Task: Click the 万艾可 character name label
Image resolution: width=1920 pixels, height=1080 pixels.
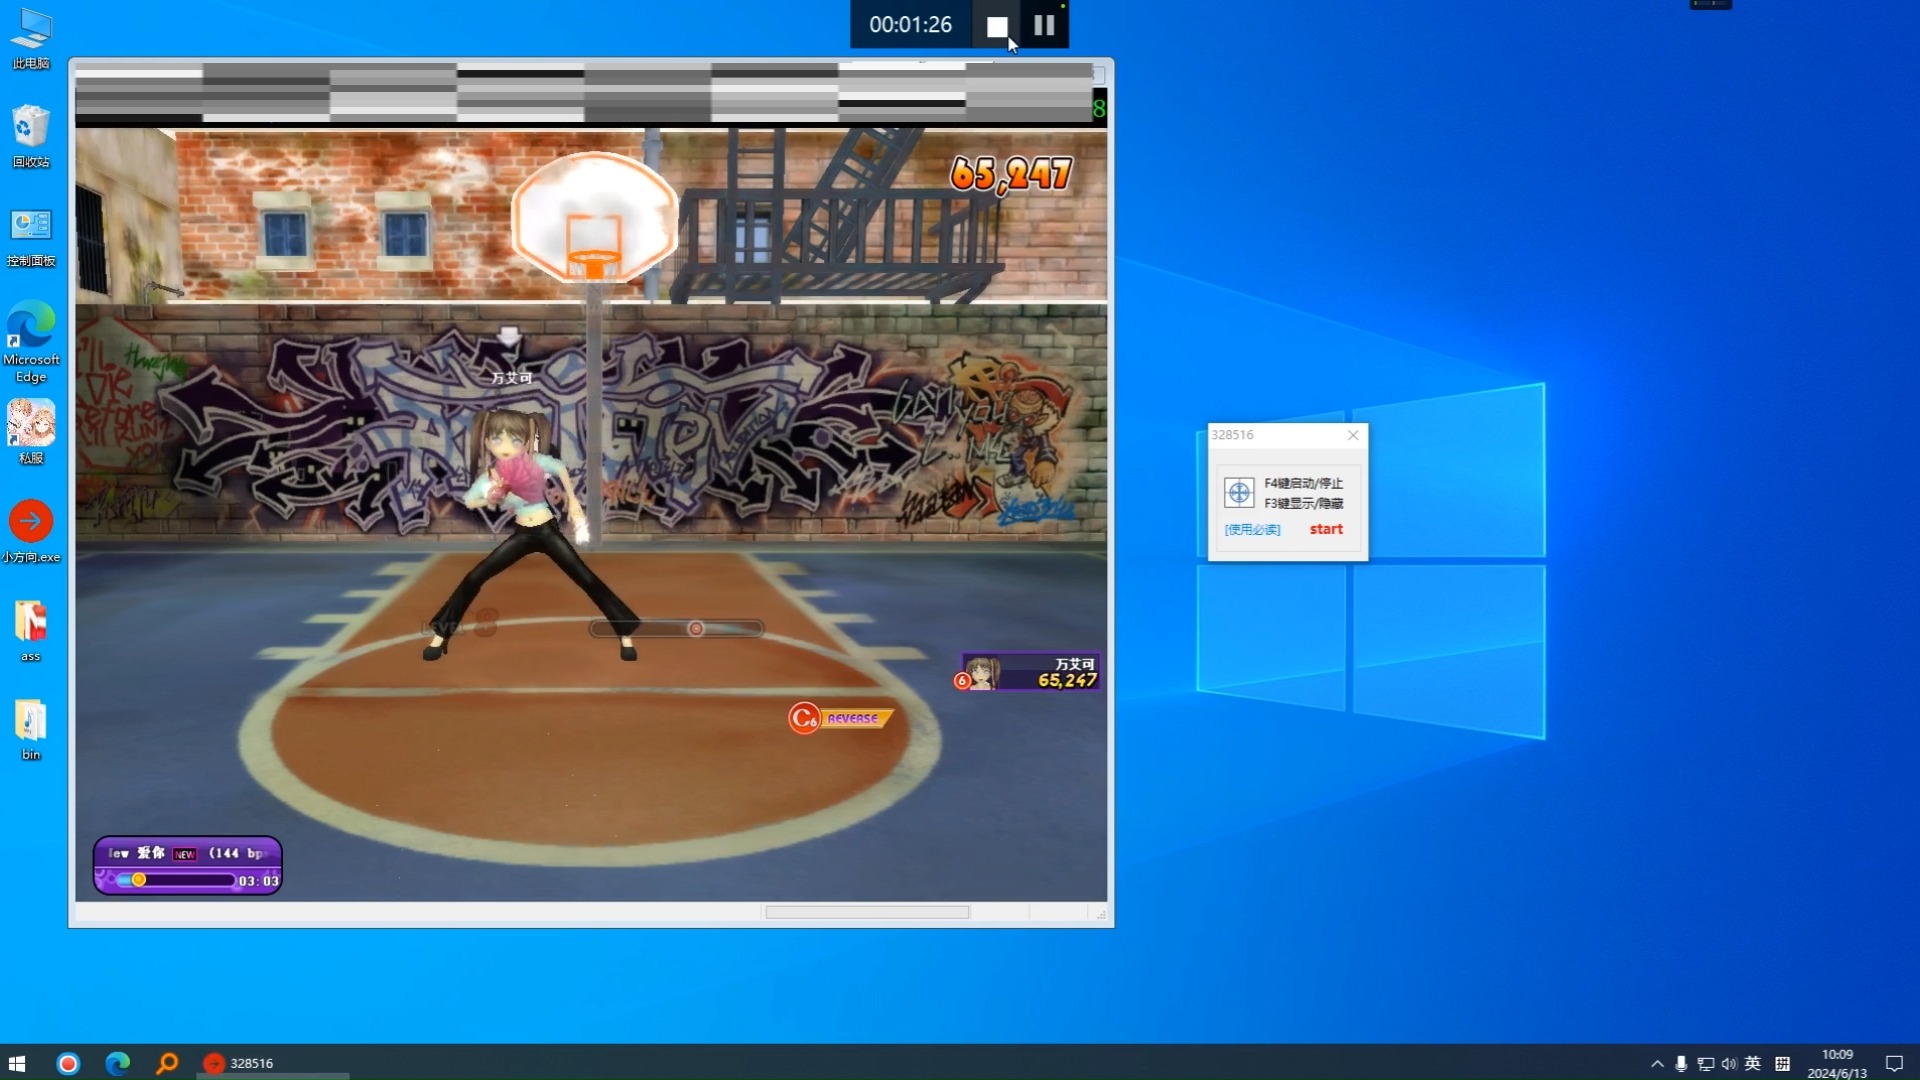Action: [x=511, y=378]
